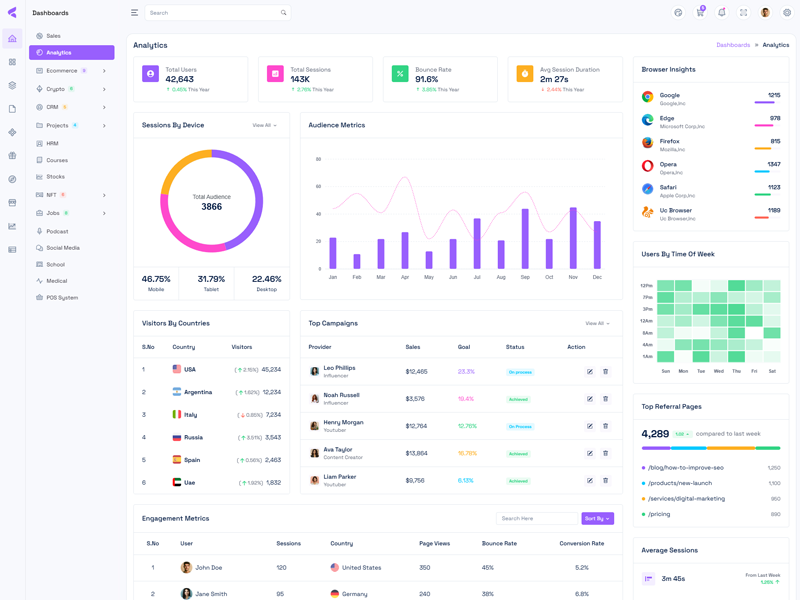
Task: Click the theme palette icon
Action: tap(678, 13)
